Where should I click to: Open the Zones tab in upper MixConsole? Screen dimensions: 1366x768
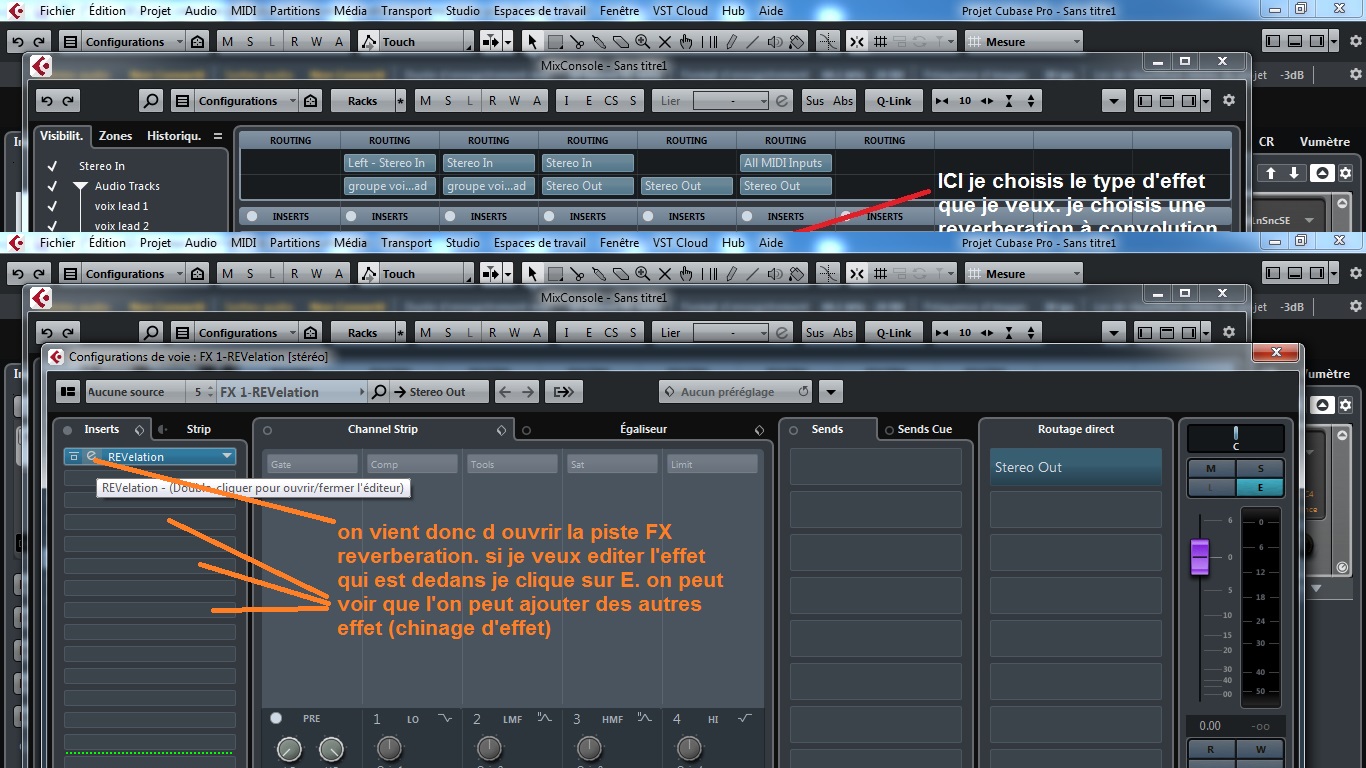115,136
